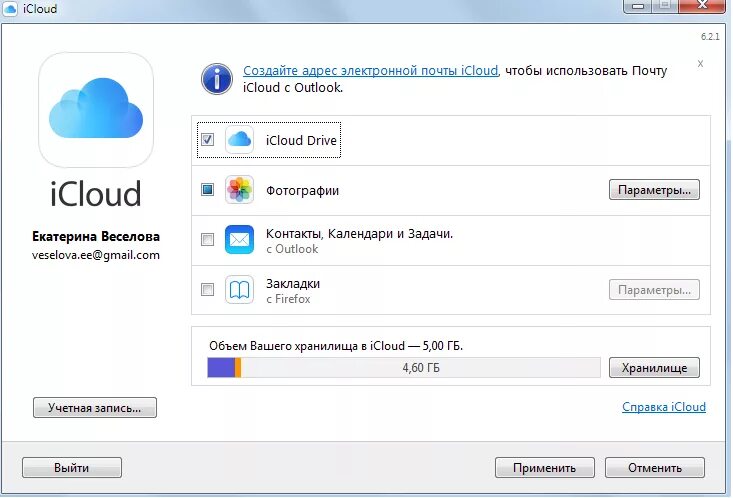This screenshot has width=733, height=498.
Task: Click the с Firefox subtitle
Action: point(288,299)
